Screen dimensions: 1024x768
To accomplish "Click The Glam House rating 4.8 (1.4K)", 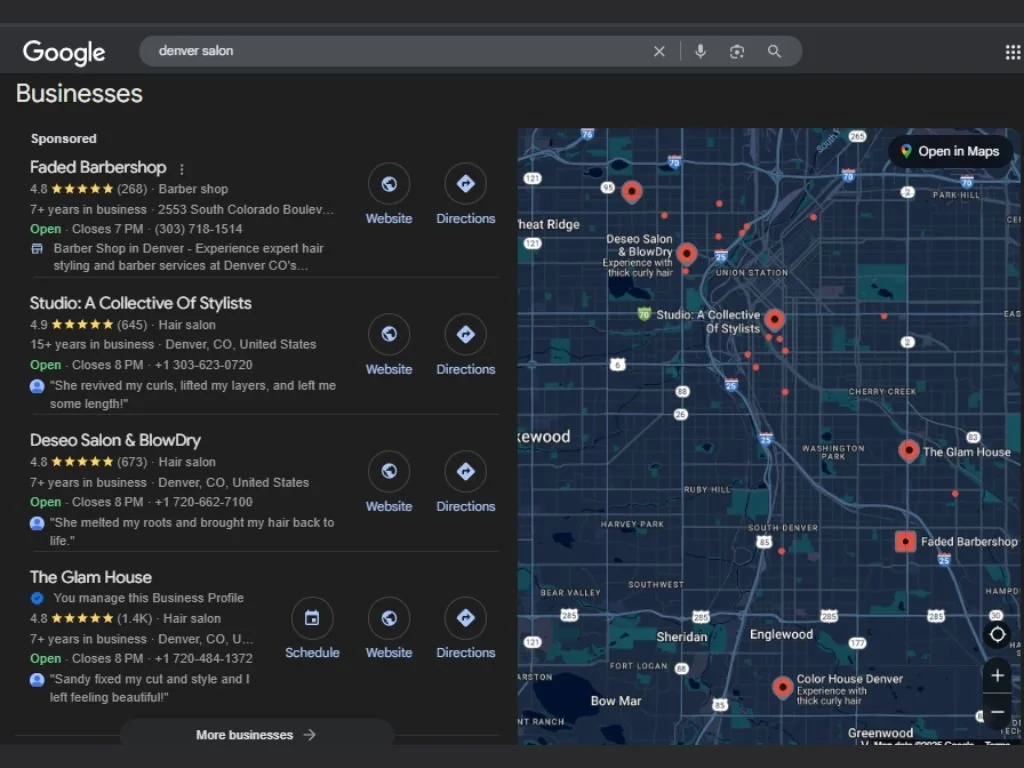I will coord(91,618).
